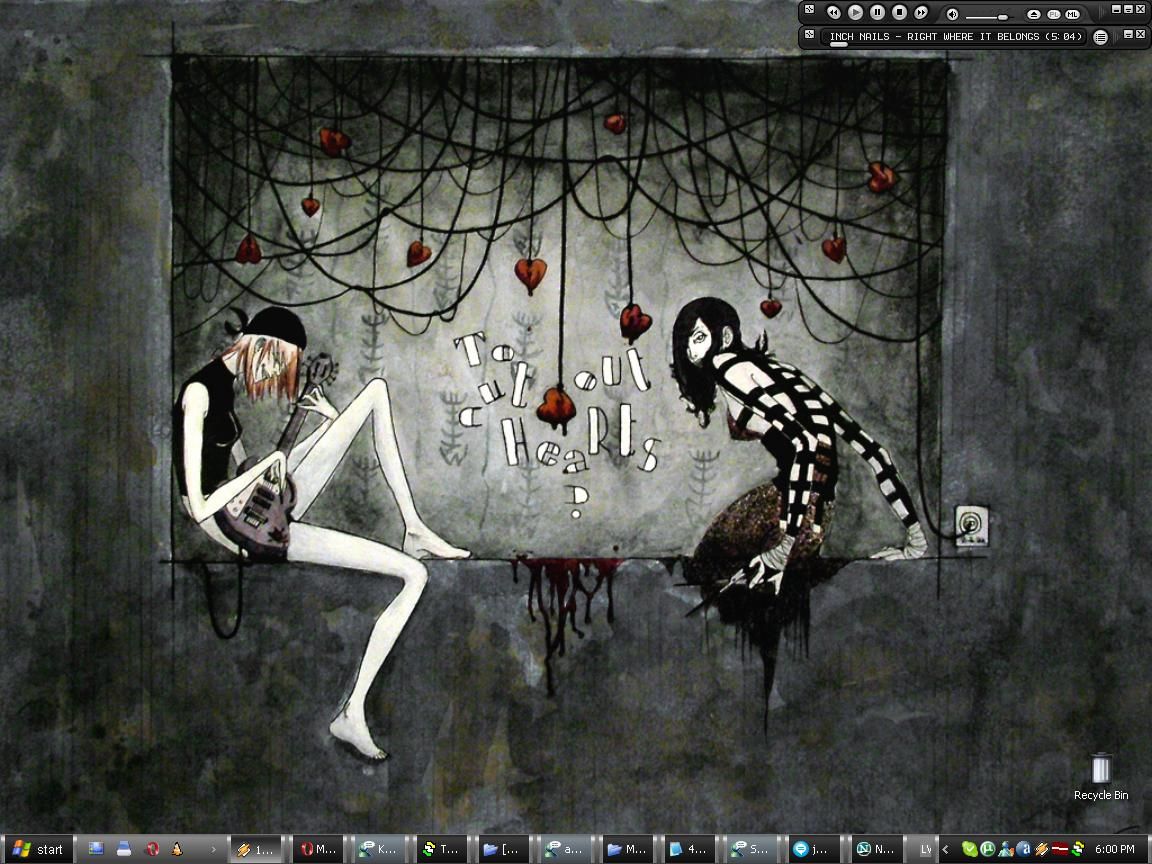Open the round playlist list button

click(x=1100, y=37)
